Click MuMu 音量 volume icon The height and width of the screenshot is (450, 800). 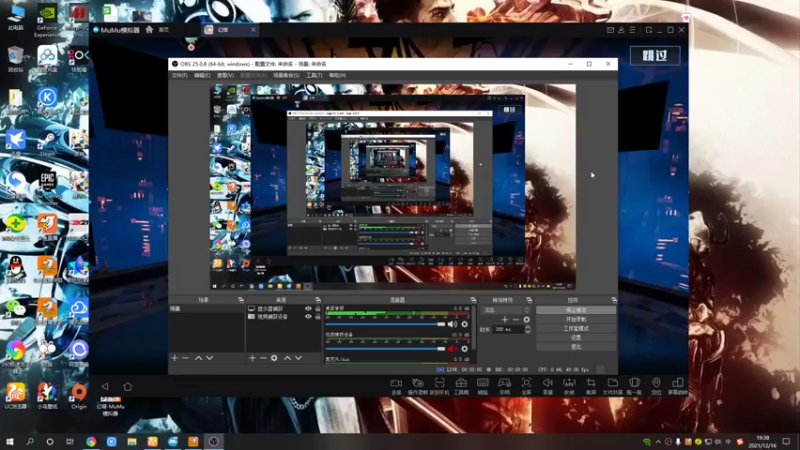pos(547,386)
